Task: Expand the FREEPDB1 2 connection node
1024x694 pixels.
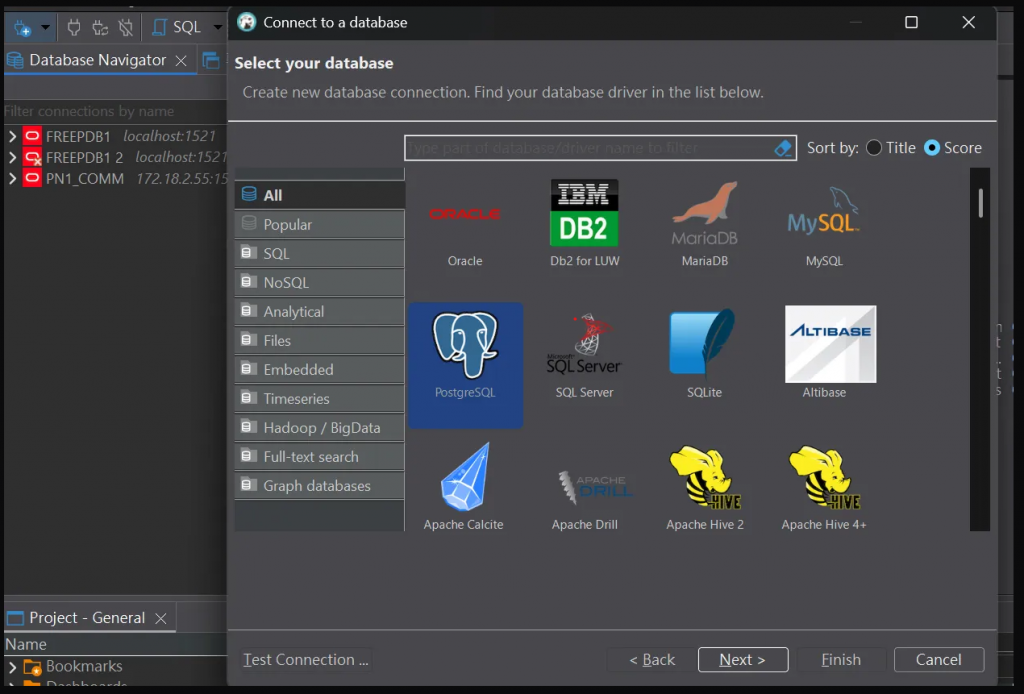Action: [x=12, y=157]
